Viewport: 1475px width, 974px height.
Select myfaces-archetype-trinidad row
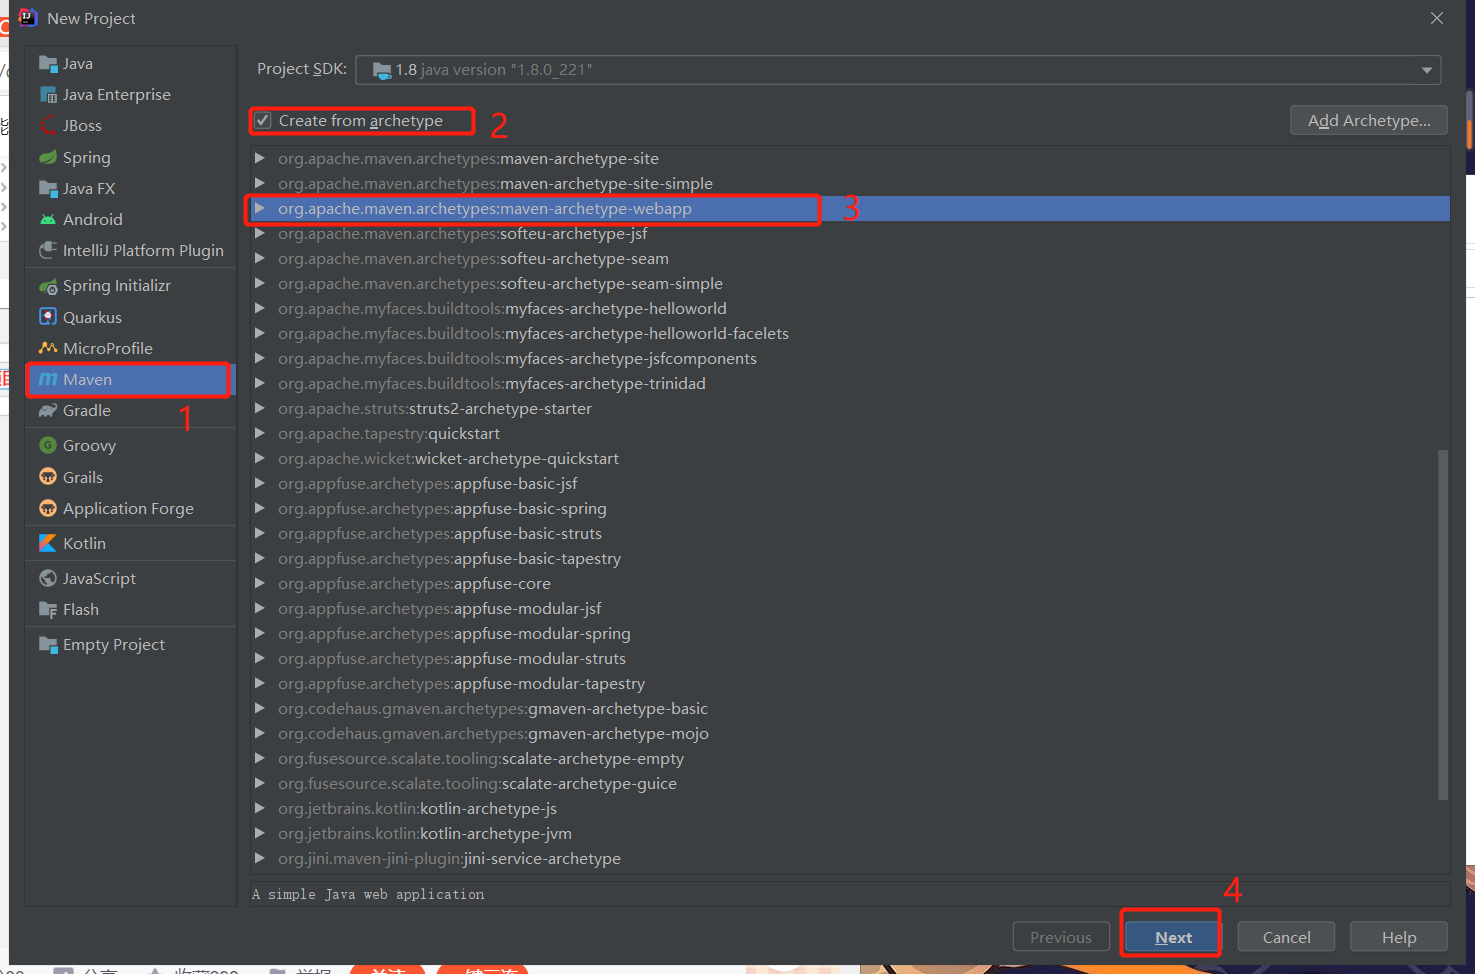click(x=850, y=383)
